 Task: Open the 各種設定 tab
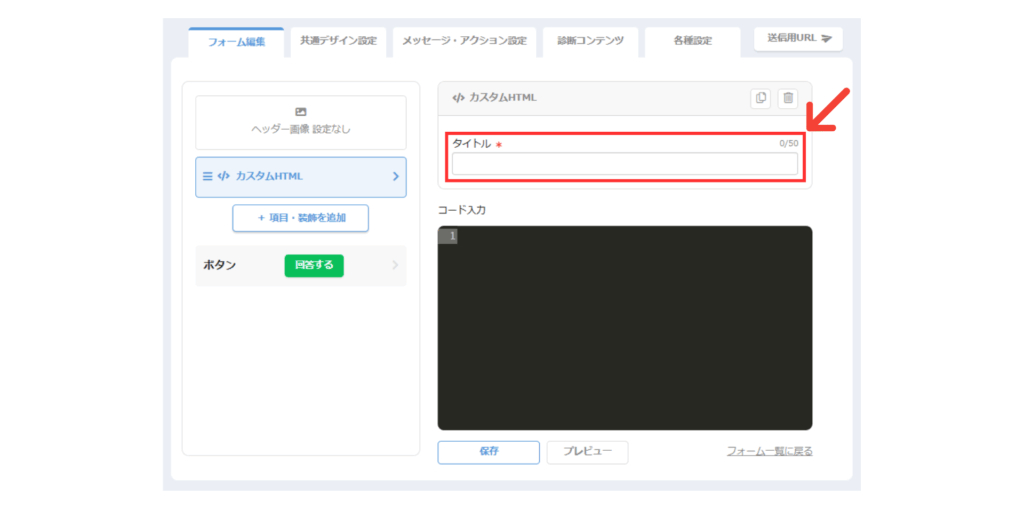693,40
